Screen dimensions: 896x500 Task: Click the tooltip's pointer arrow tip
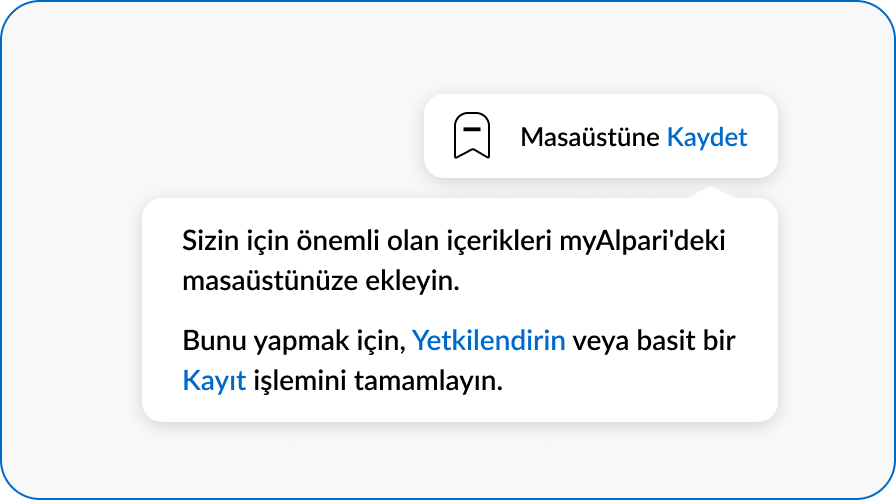tap(710, 189)
